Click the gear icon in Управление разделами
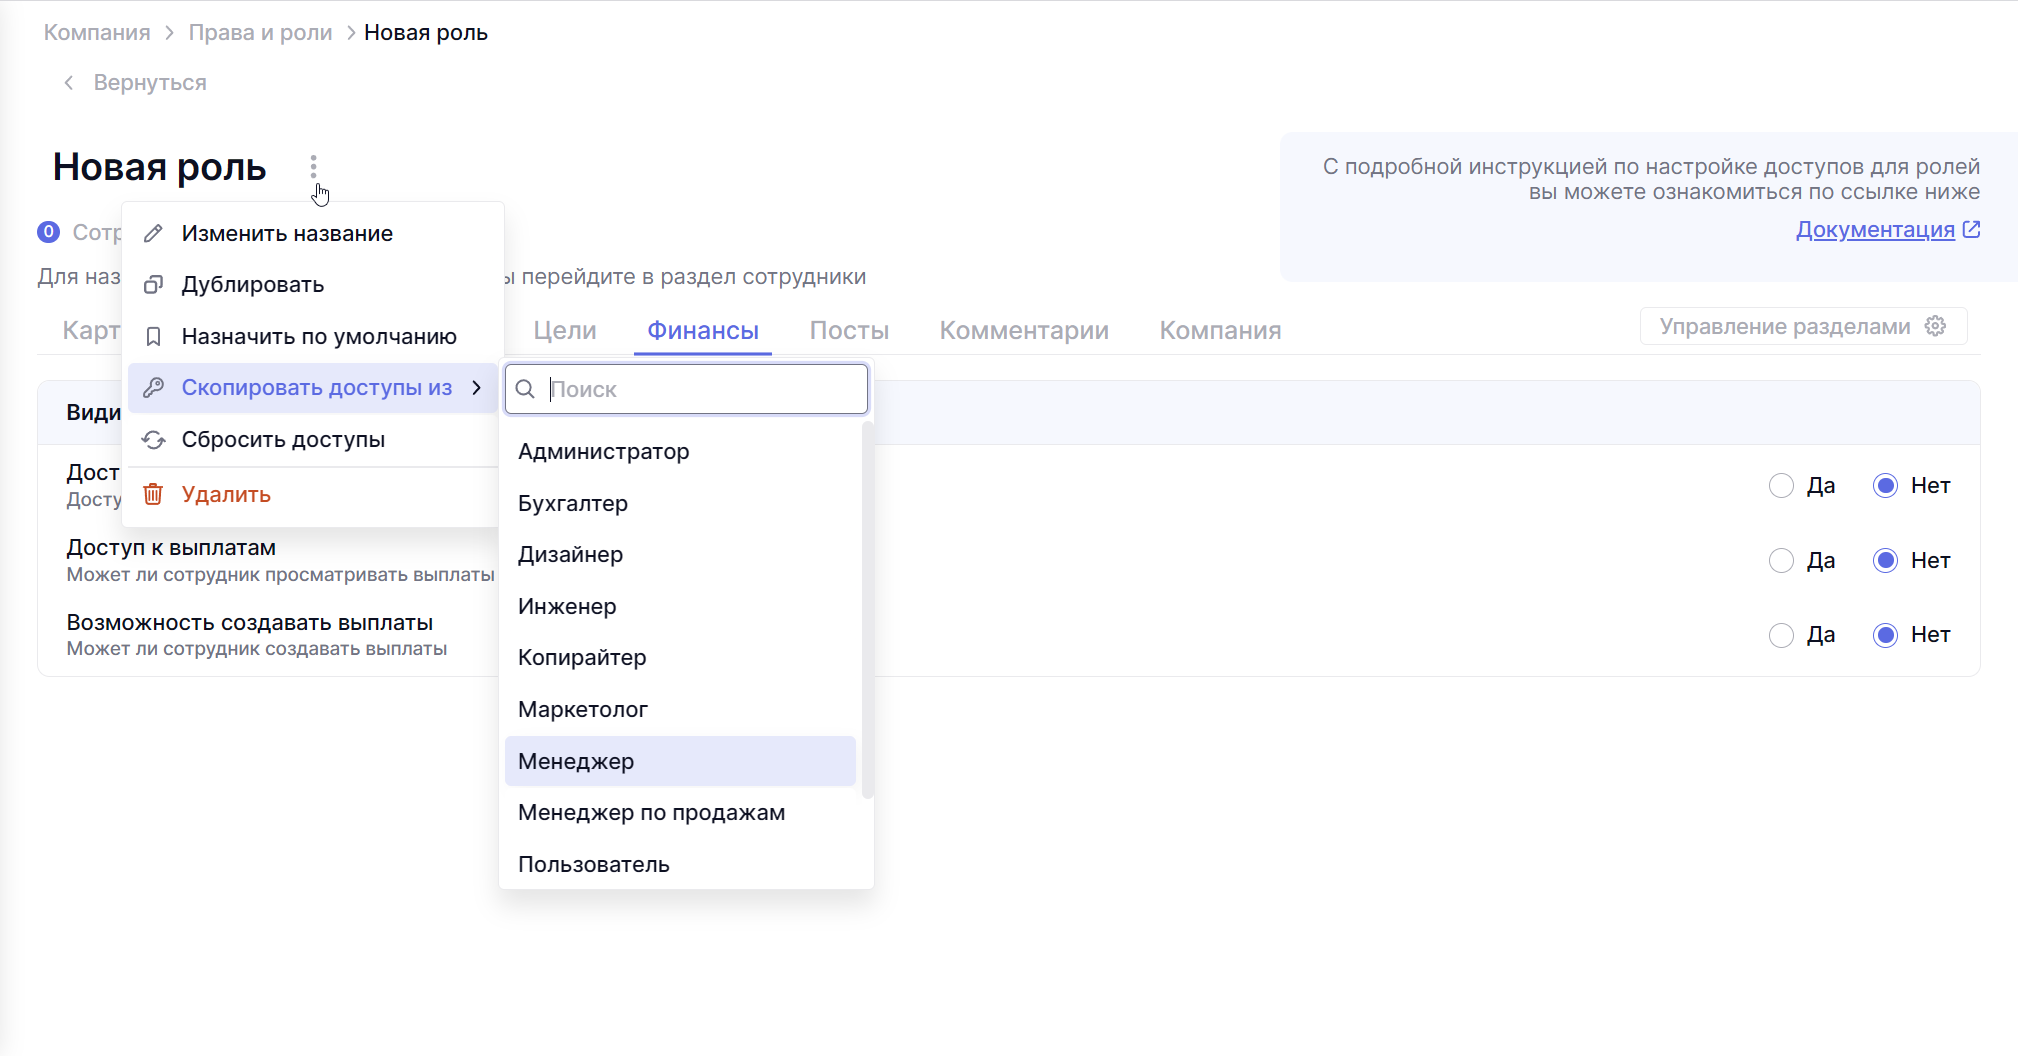This screenshot has height=1056, width=2018. pos(1935,326)
